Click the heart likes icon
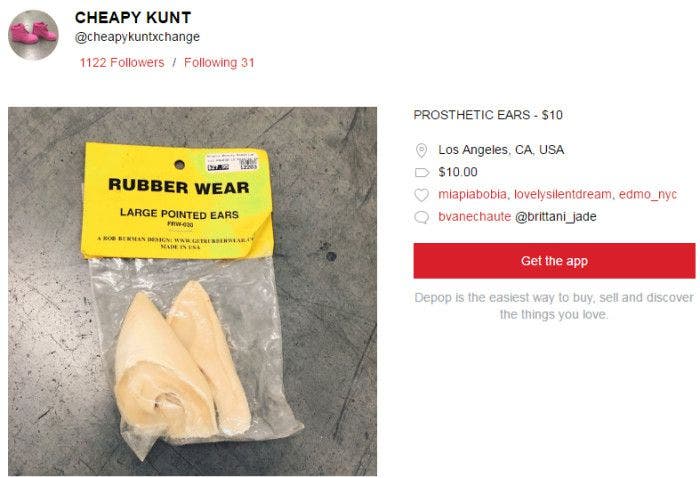 click(x=421, y=195)
